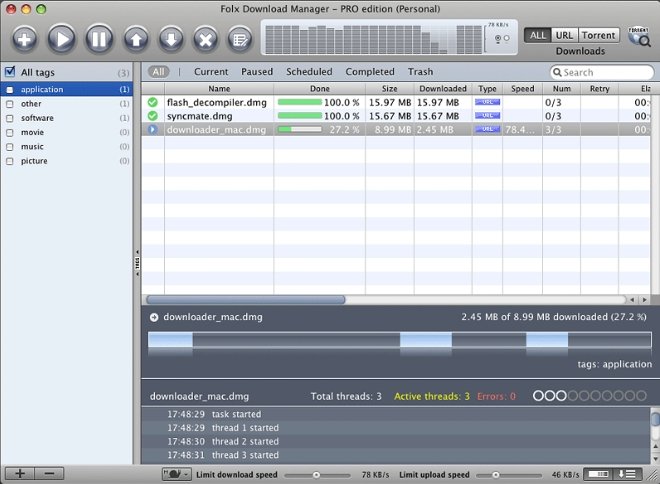Sort by Num column header
The image size is (660, 484).
[562, 89]
